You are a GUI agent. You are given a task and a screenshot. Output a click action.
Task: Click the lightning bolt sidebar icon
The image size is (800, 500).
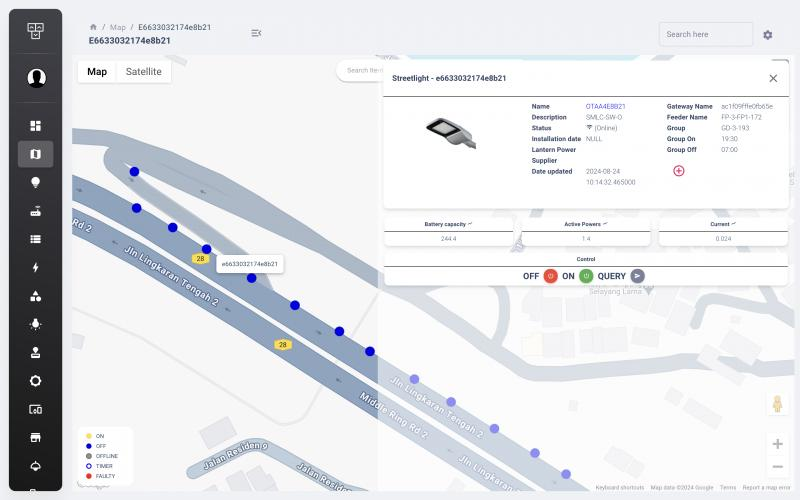(36, 267)
